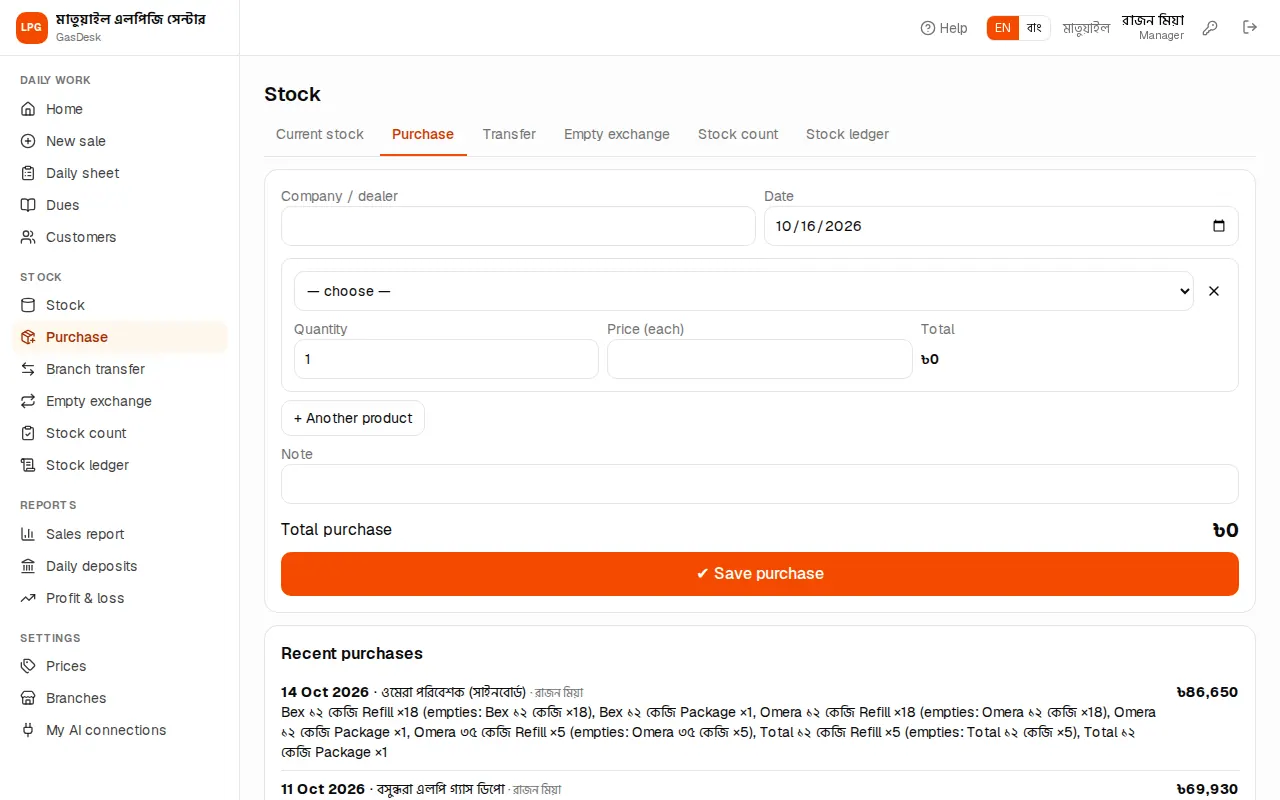
Task: Click the Branch transfer arrows icon
Action: pos(28,369)
